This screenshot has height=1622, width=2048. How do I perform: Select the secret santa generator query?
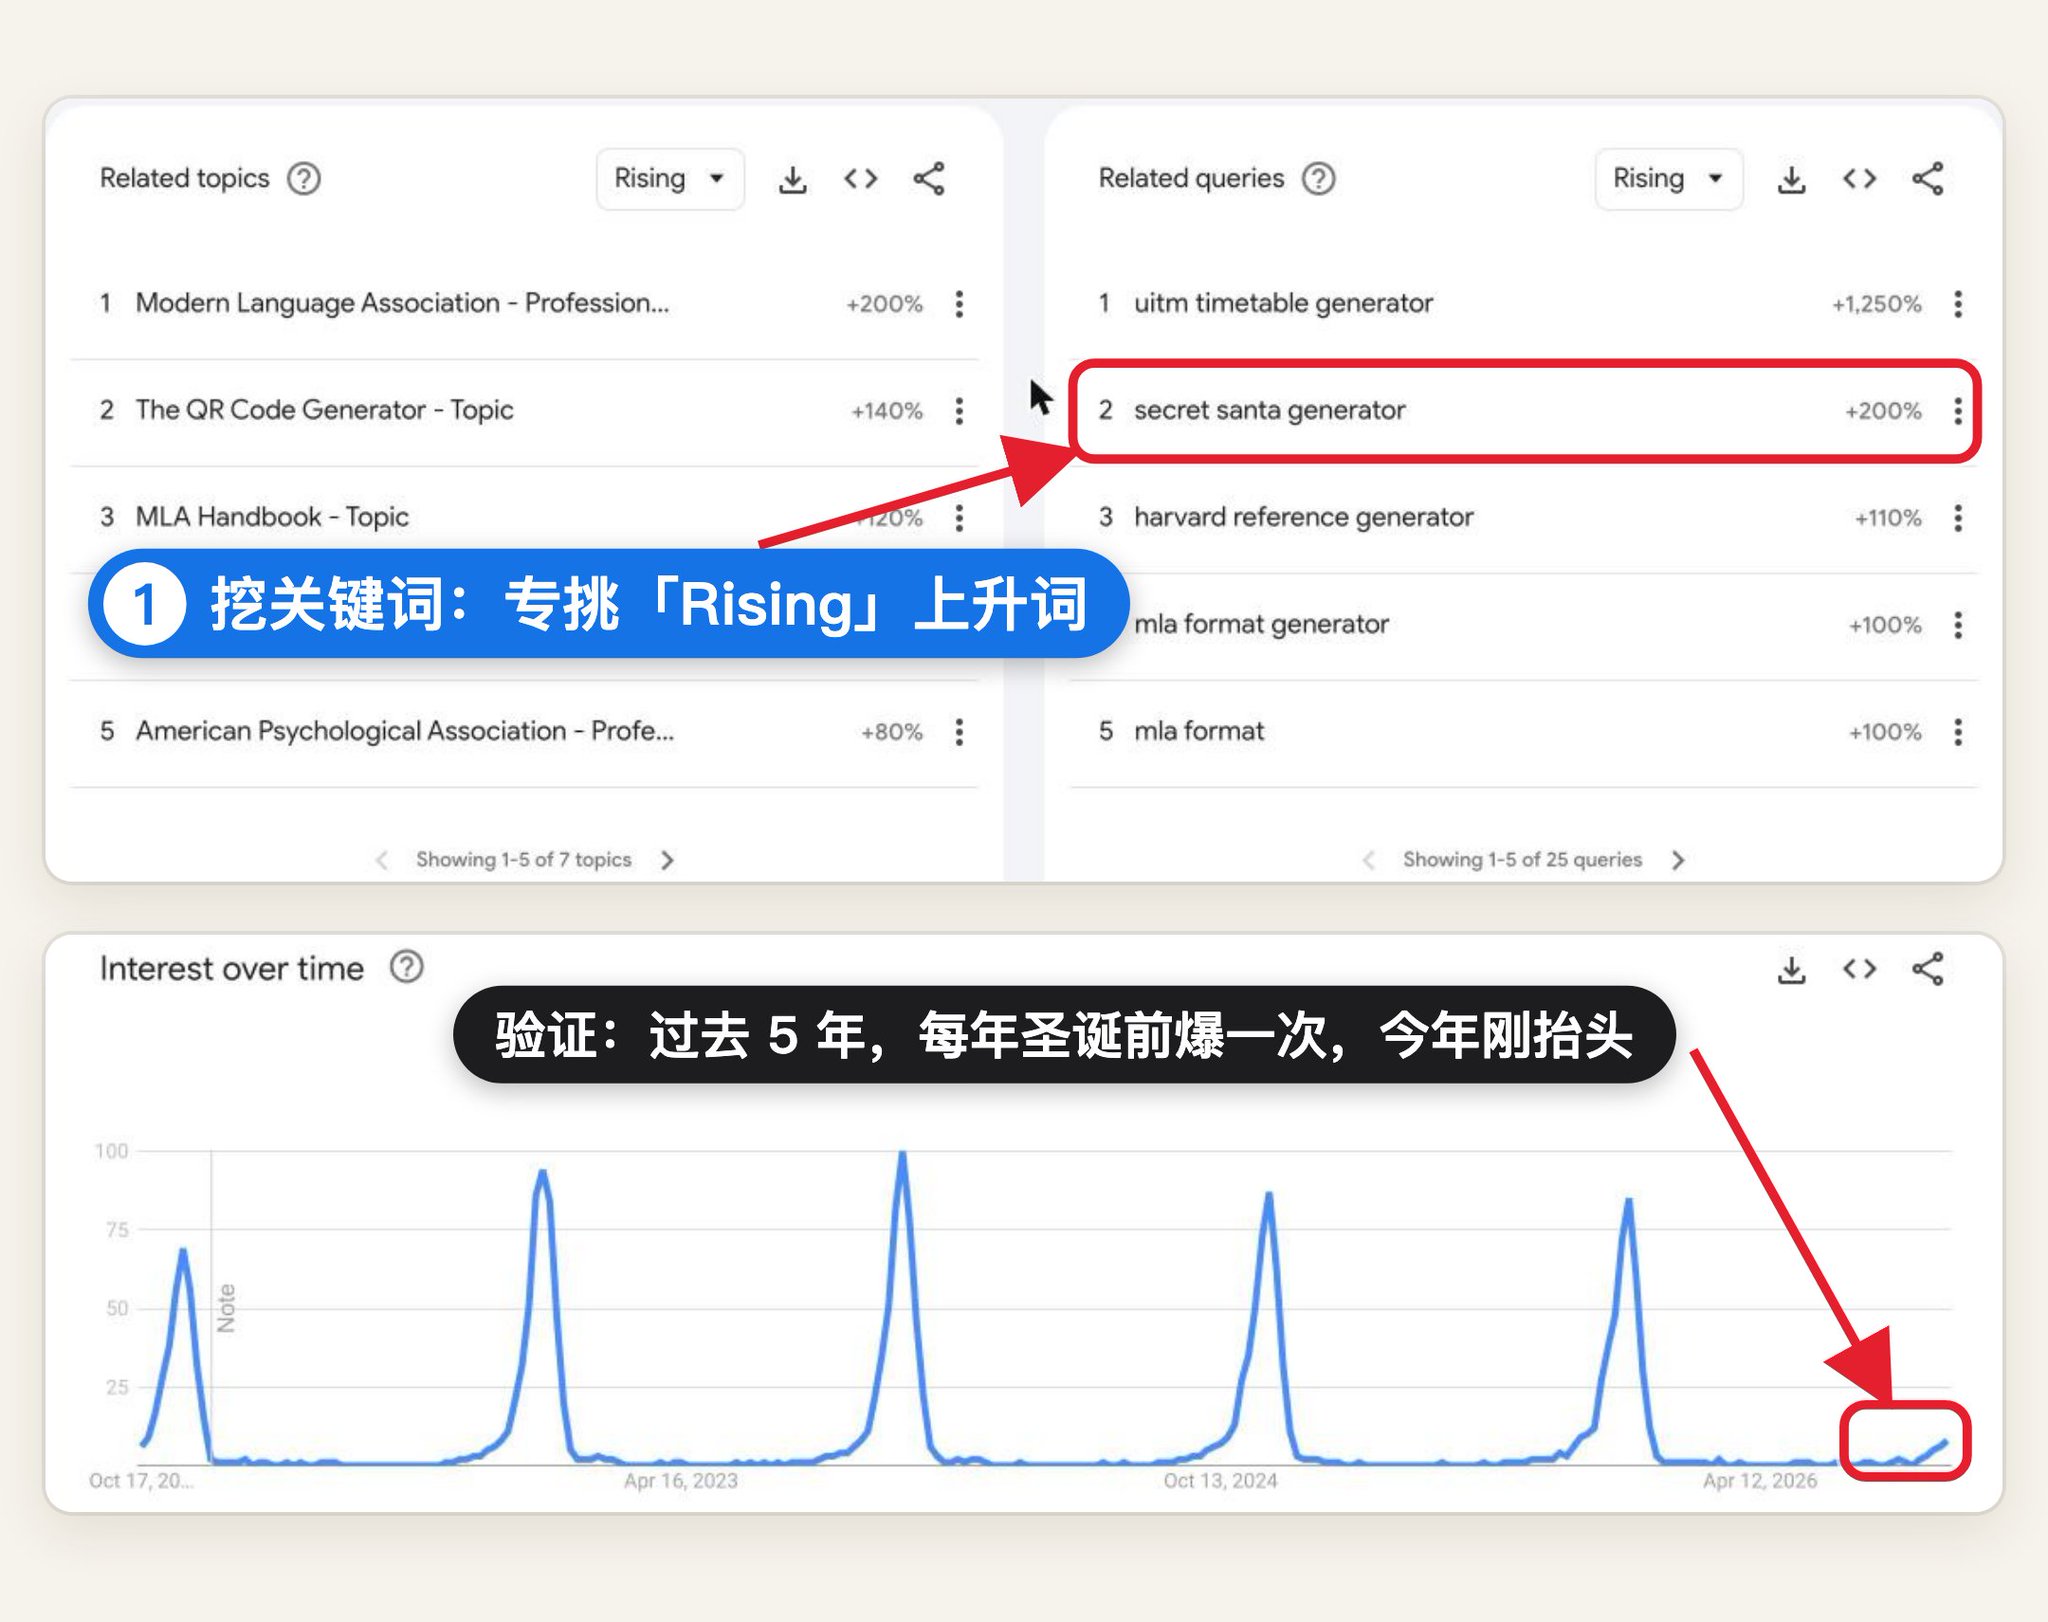(x=1269, y=410)
